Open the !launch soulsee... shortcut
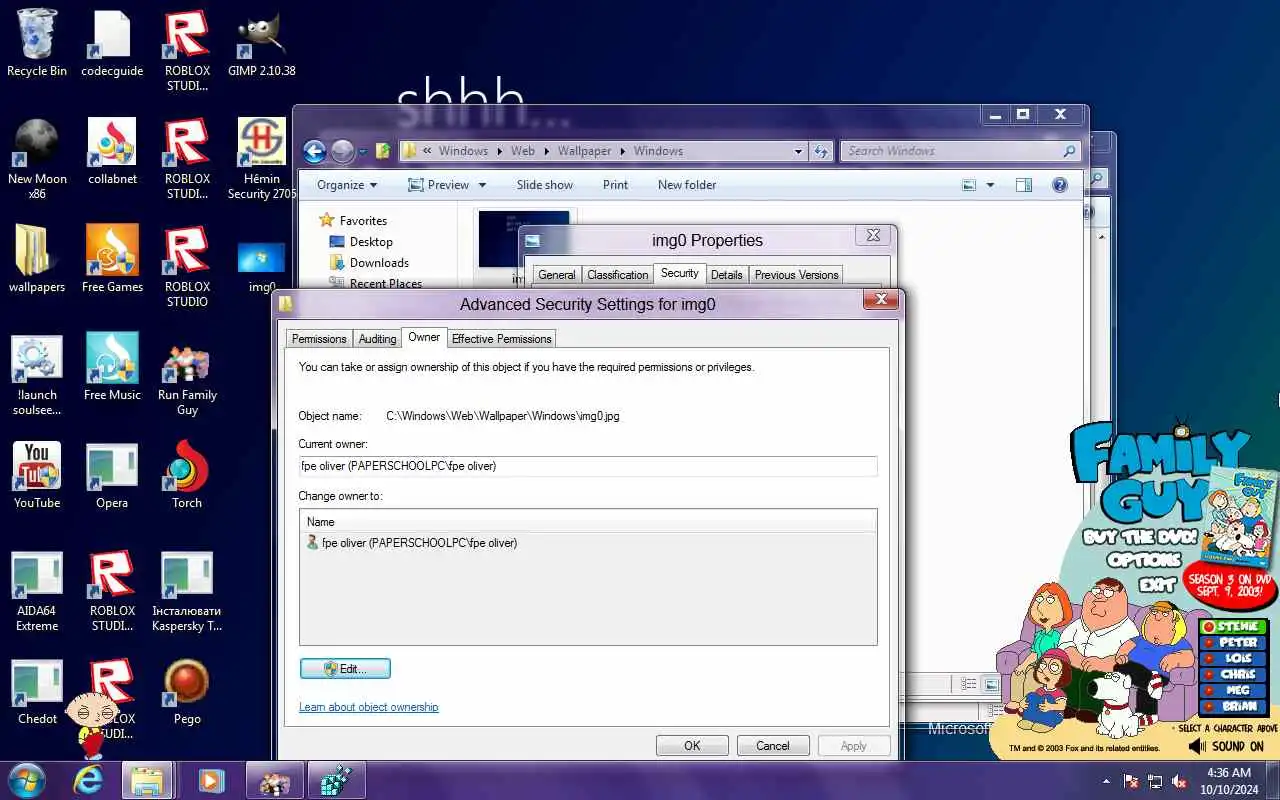This screenshot has width=1280, height=800. tap(37, 374)
